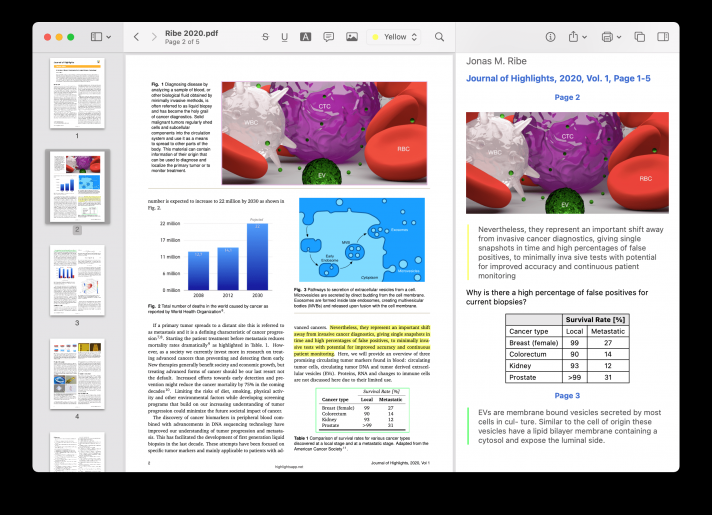
Task: Jump to Page 2 link in notes
Action: (x=567, y=97)
